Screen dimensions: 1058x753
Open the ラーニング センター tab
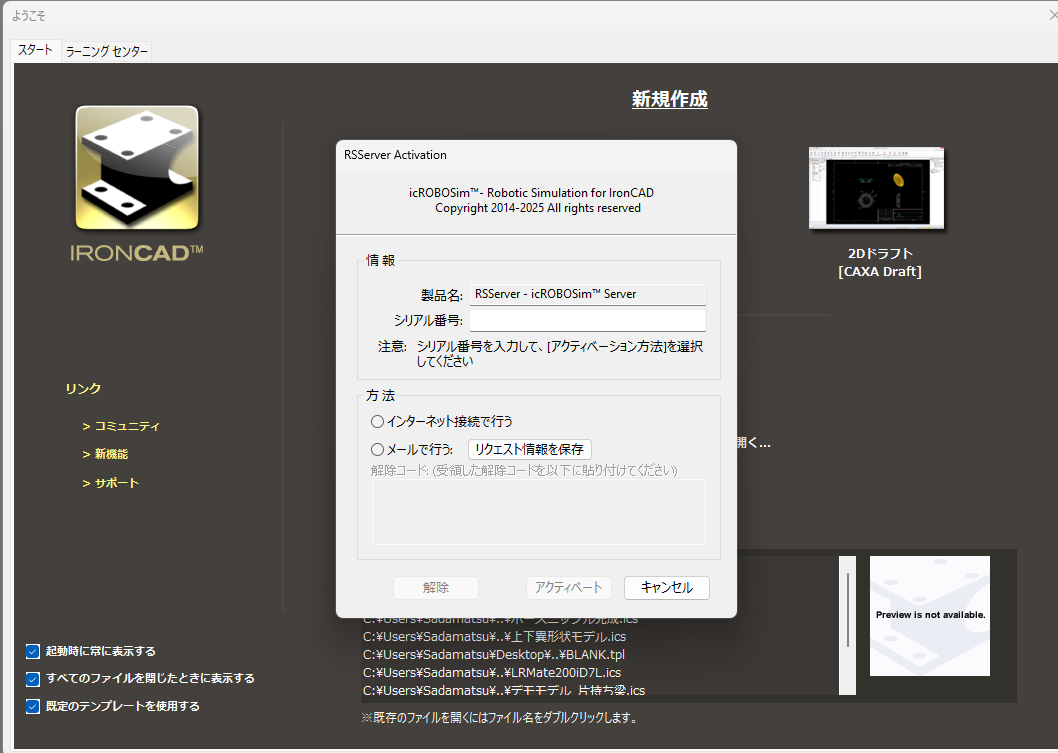[x=107, y=51]
